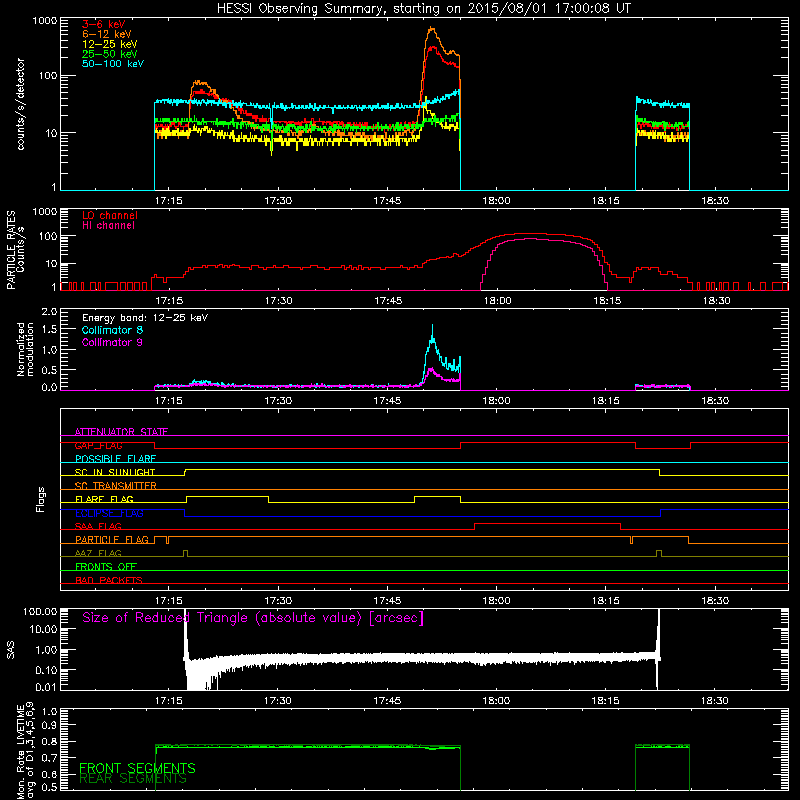This screenshot has height=800, width=800.
Task: Click the ATTENUATOR_STATE flag label
Action: (x=121, y=432)
